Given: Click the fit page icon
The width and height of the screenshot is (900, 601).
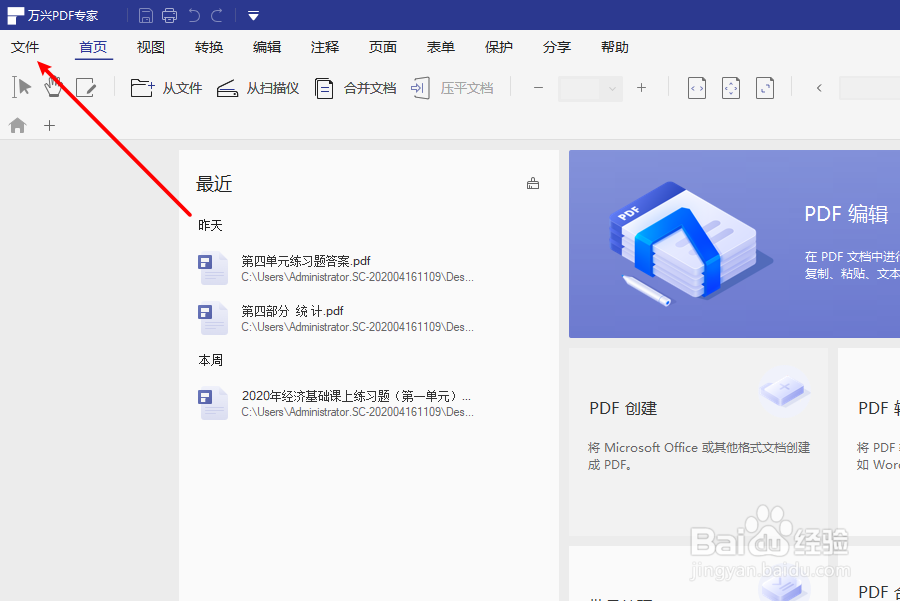Looking at the screenshot, I should point(731,88).
